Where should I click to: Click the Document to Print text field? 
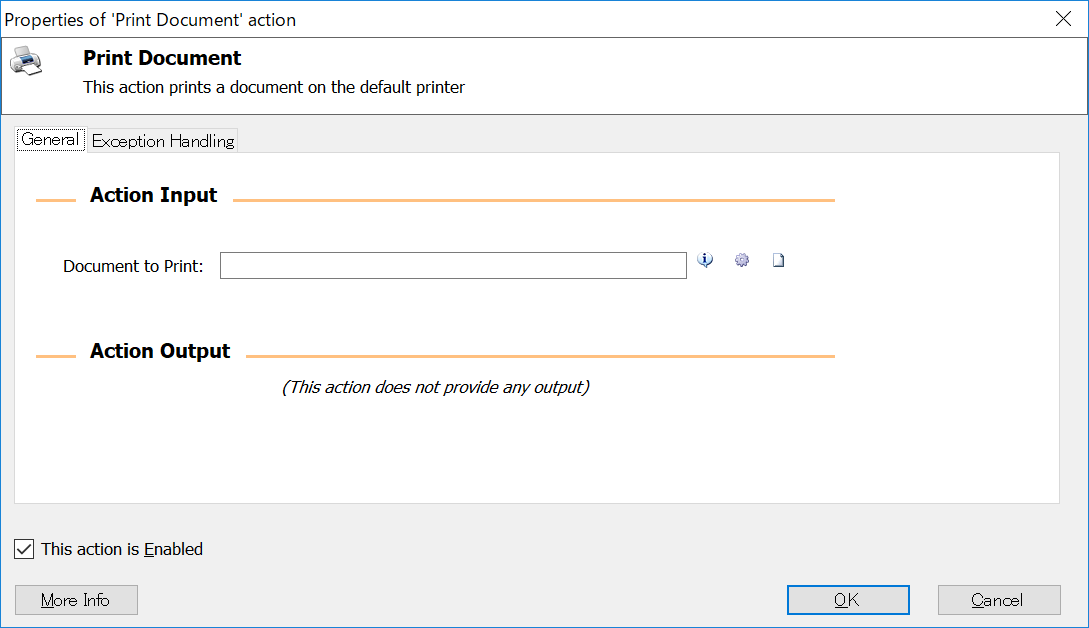452,265
